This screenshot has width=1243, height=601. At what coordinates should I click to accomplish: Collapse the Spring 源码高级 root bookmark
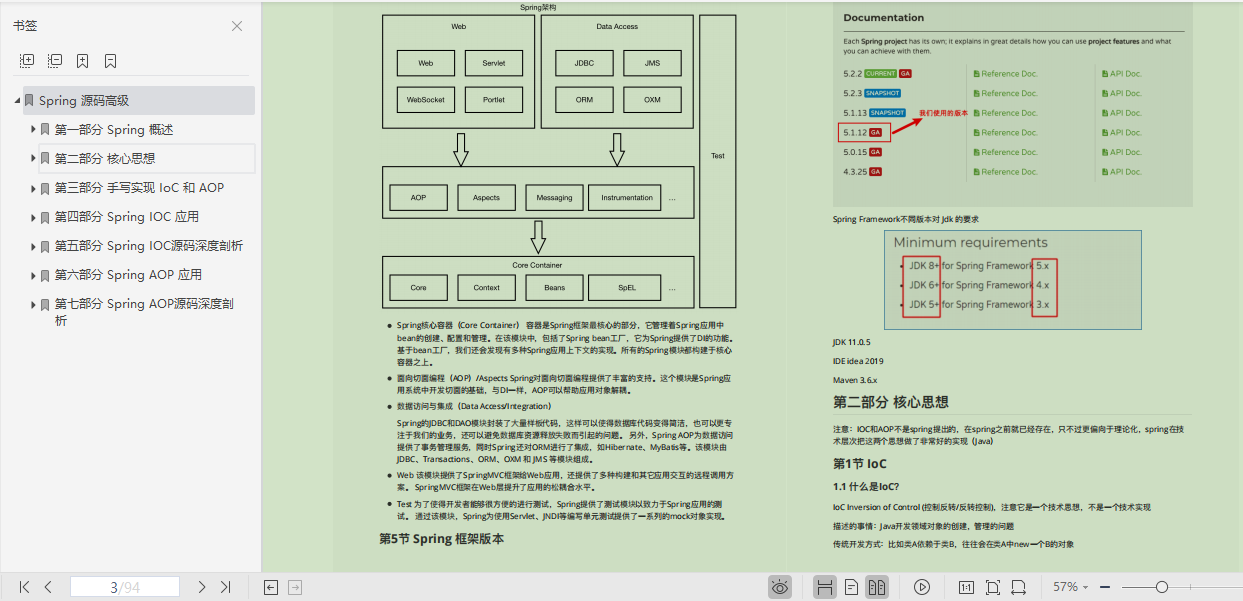[17, 101]
